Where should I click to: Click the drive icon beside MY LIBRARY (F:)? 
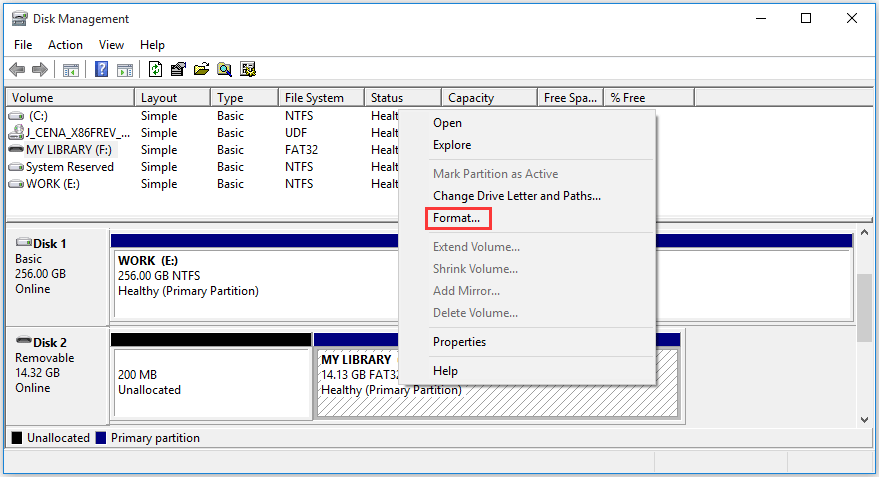tap(16, 150)
